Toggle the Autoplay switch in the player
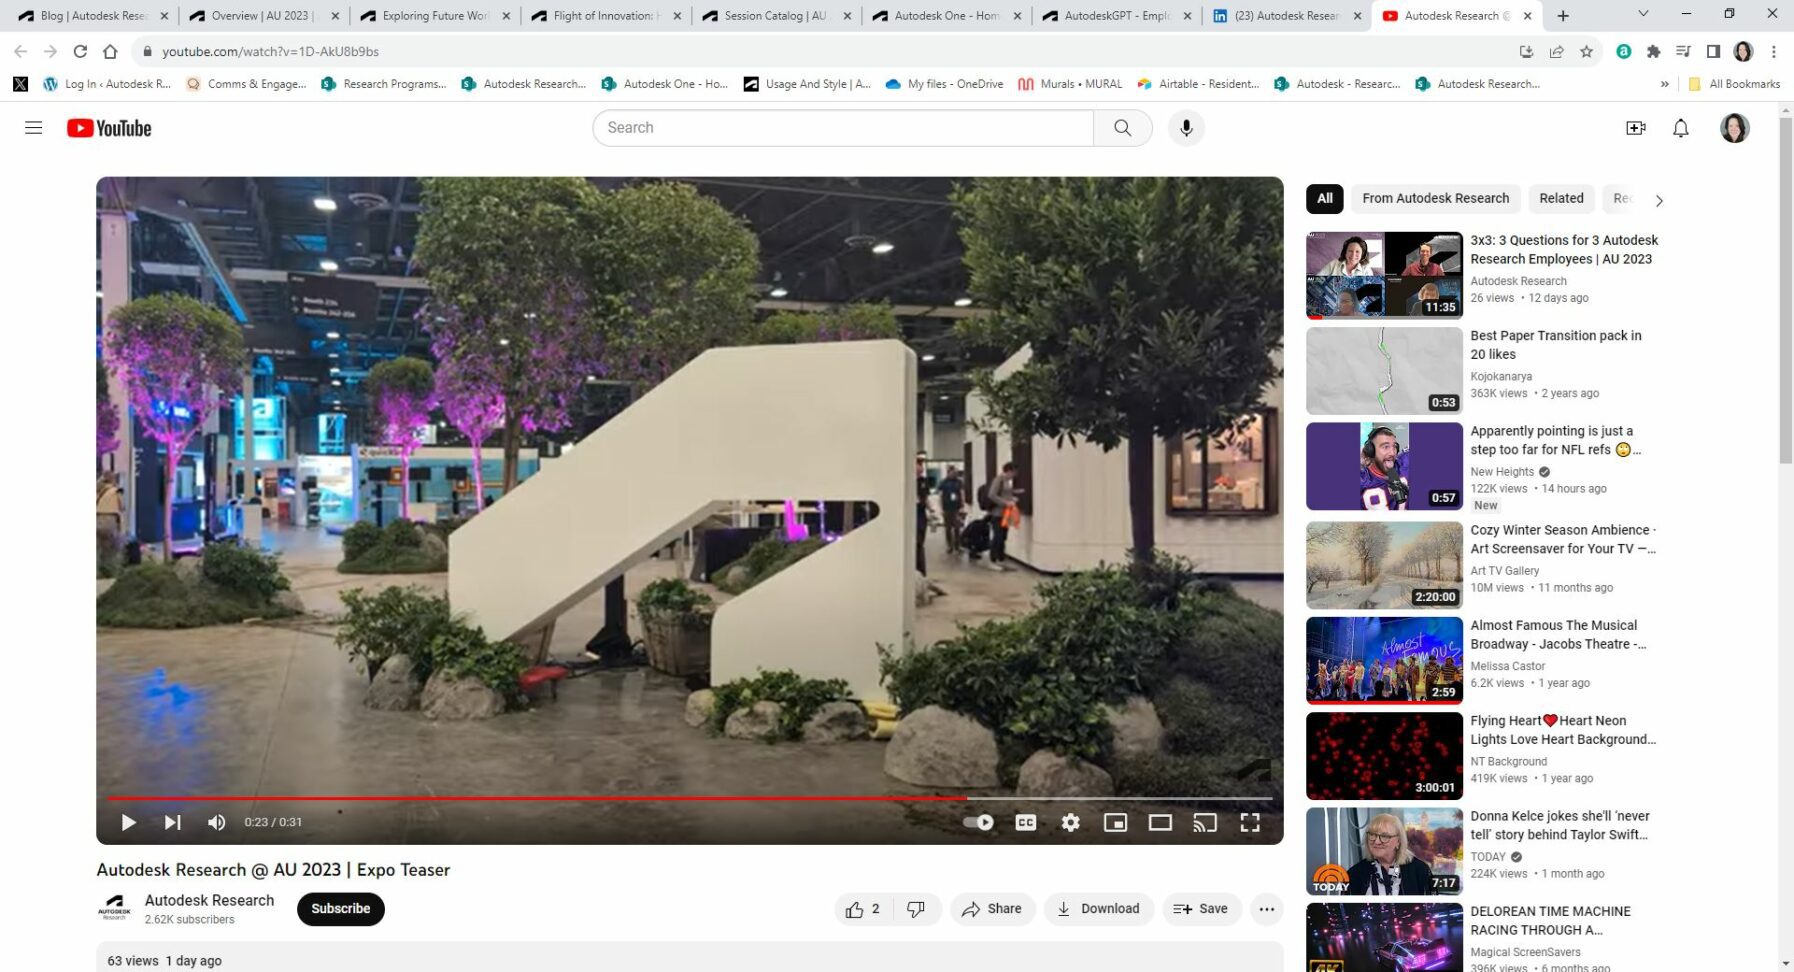 (x=979, y=822)
